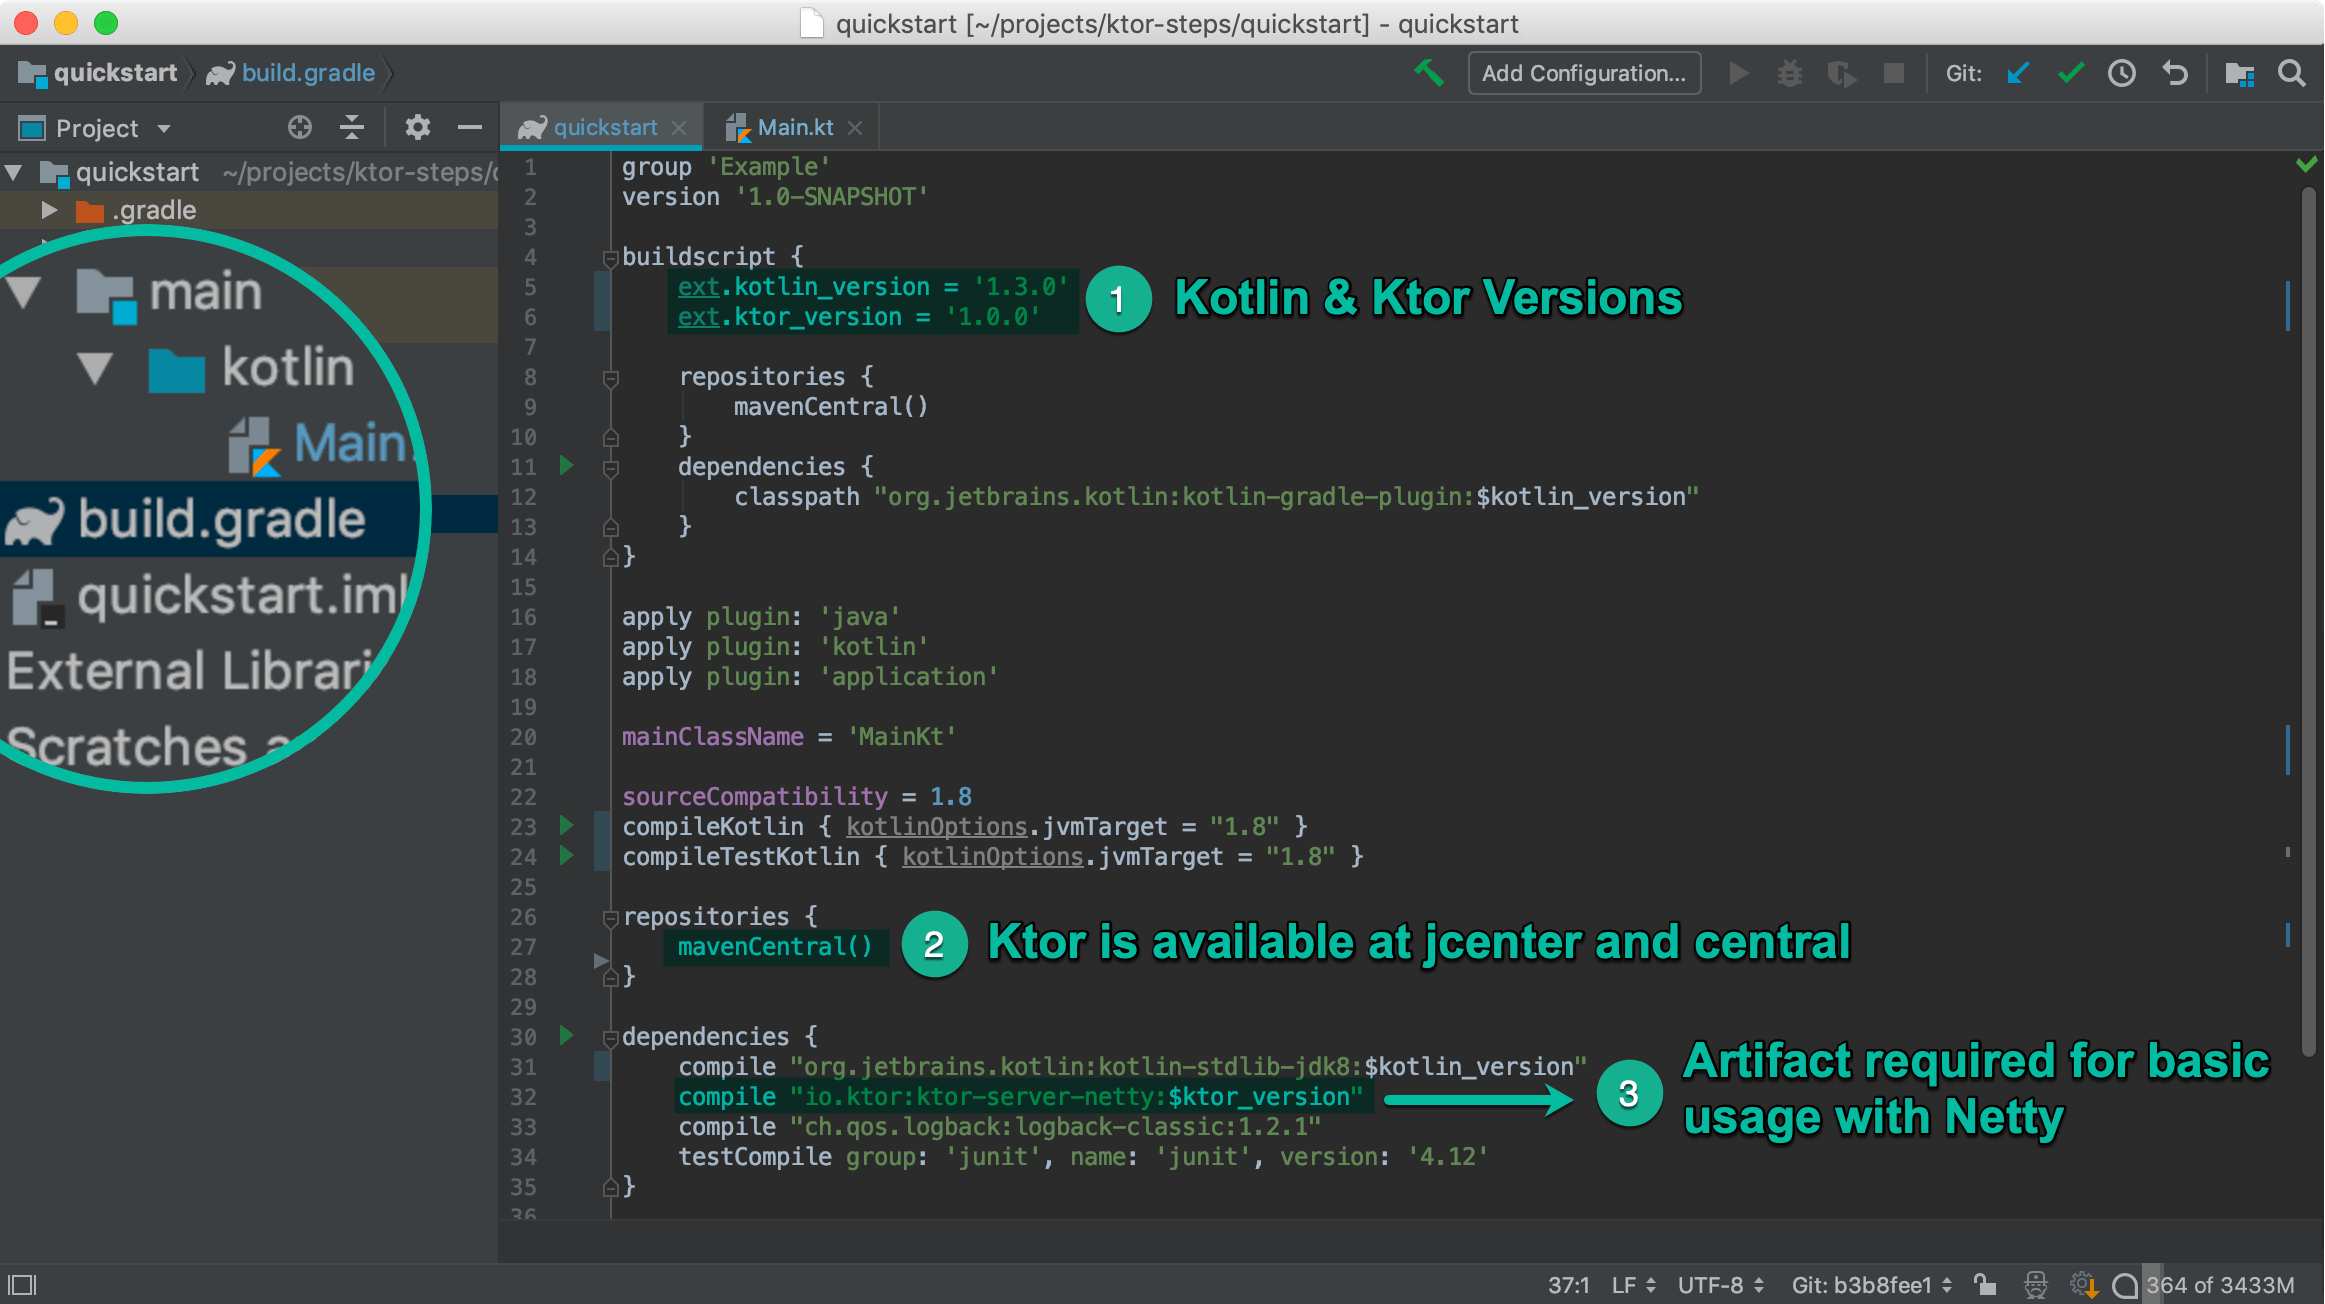Click the apply plugin: 'application' line
Image resolution: width=2325 pixels, height=1304 pixels.
point(810,677)
